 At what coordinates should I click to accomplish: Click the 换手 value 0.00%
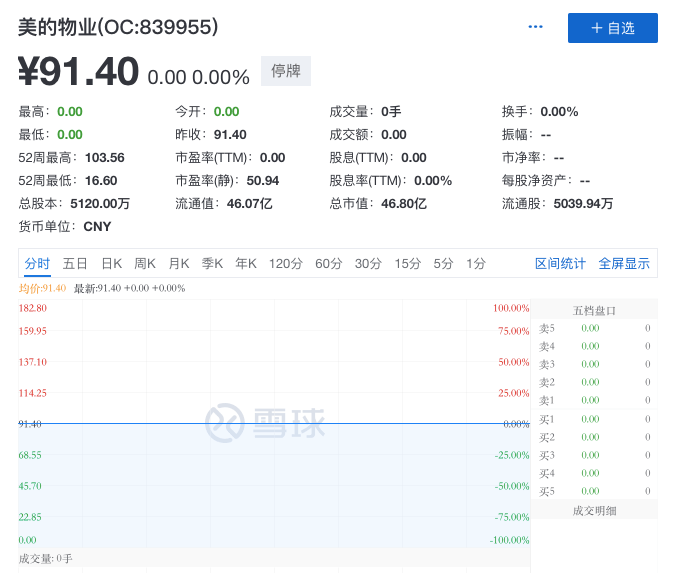click(559, 111)
